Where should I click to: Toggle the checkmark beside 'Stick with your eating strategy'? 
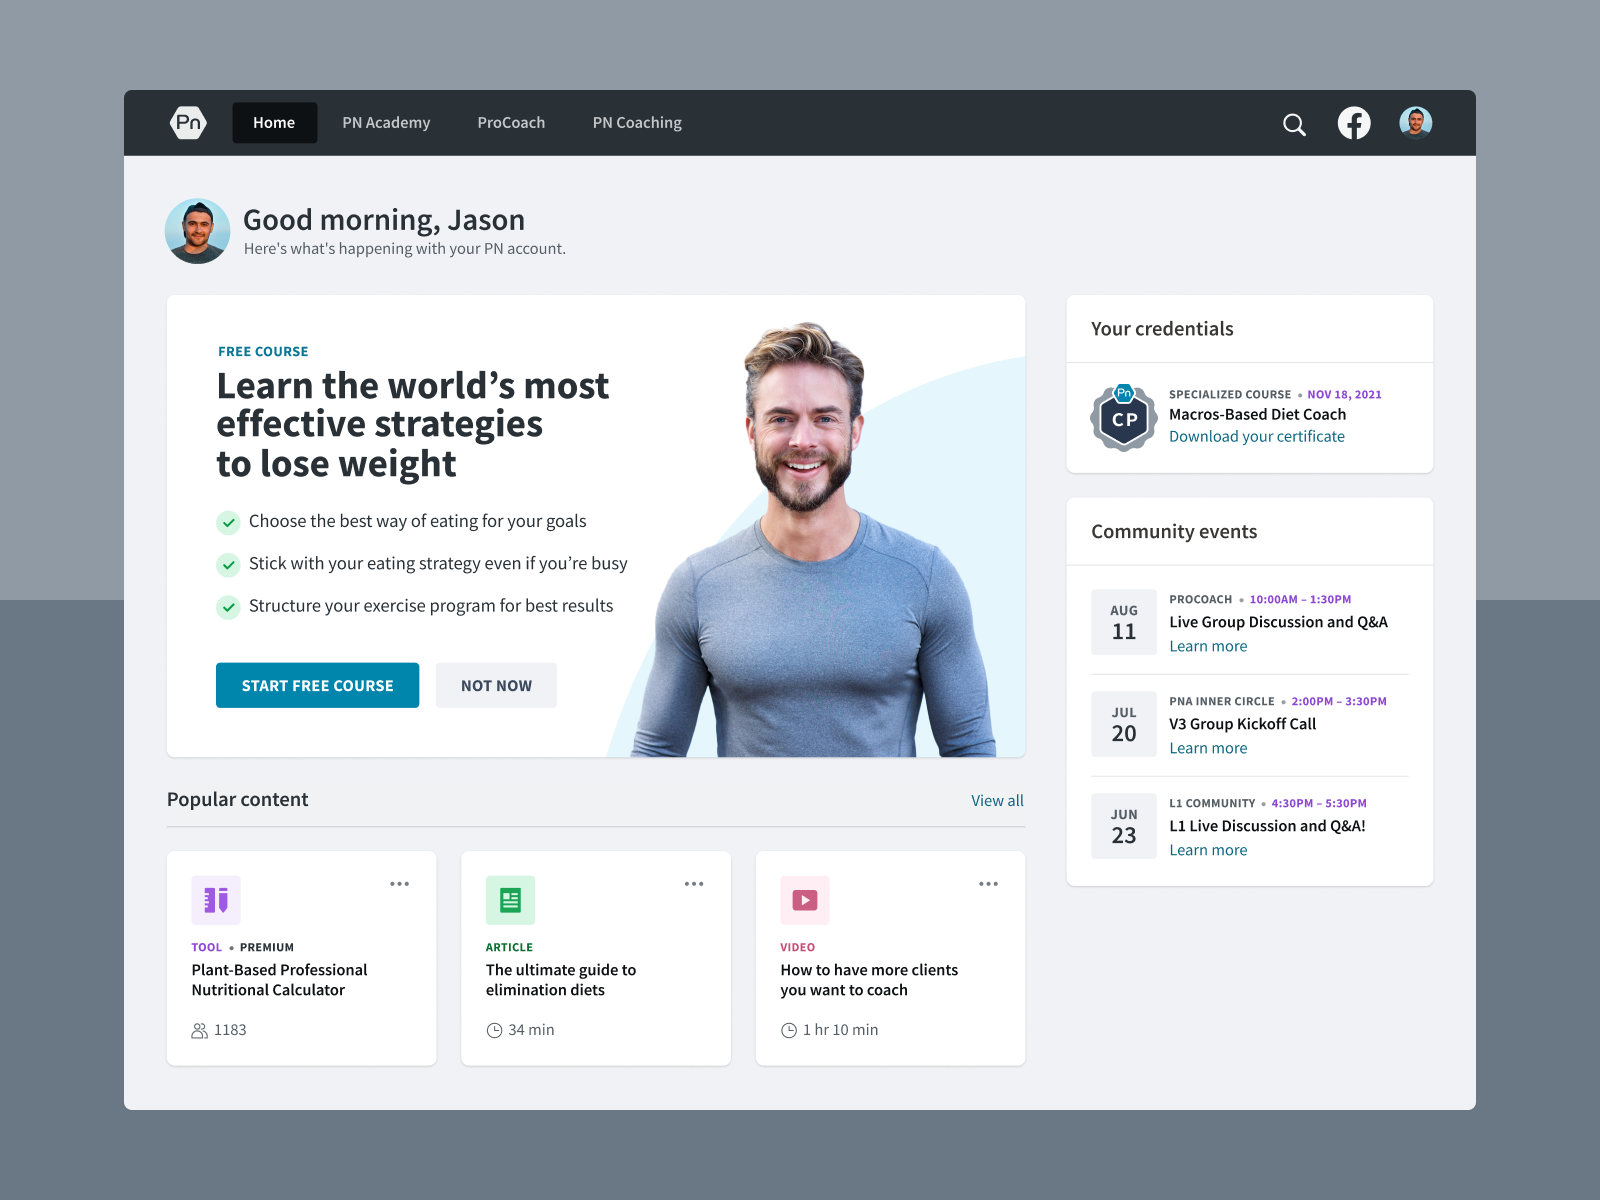click(228, 564)
